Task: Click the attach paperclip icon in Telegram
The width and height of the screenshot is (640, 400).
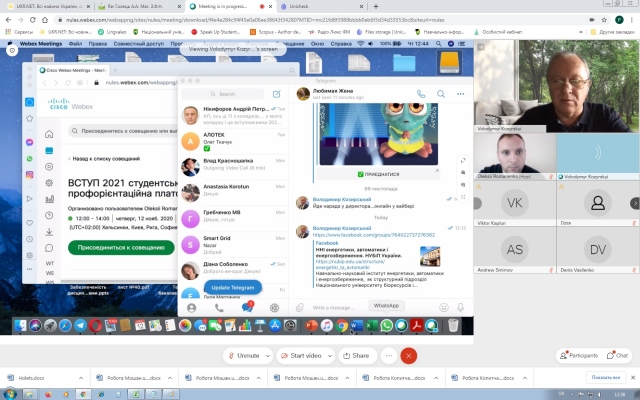Action: (300, 307)
